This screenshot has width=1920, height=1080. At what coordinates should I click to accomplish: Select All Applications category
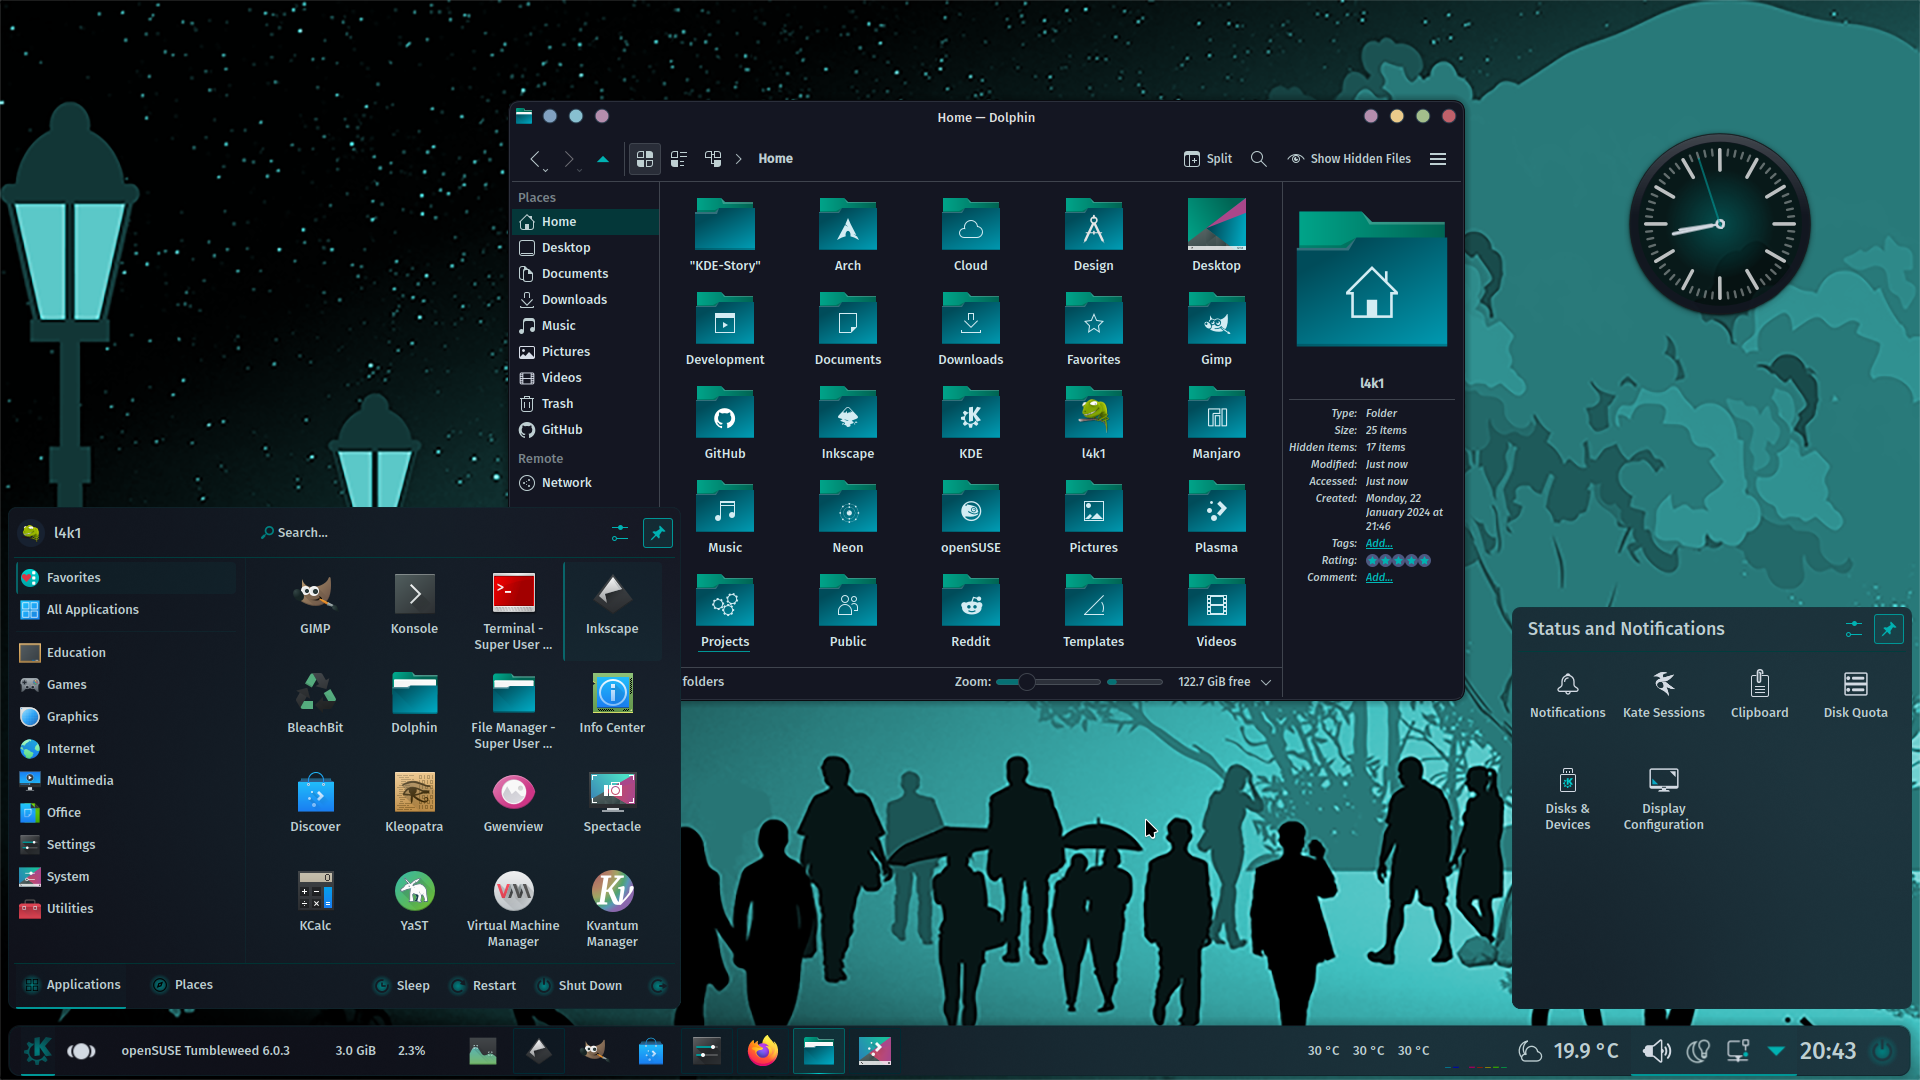pyautogui.click(x=126, y=609)
